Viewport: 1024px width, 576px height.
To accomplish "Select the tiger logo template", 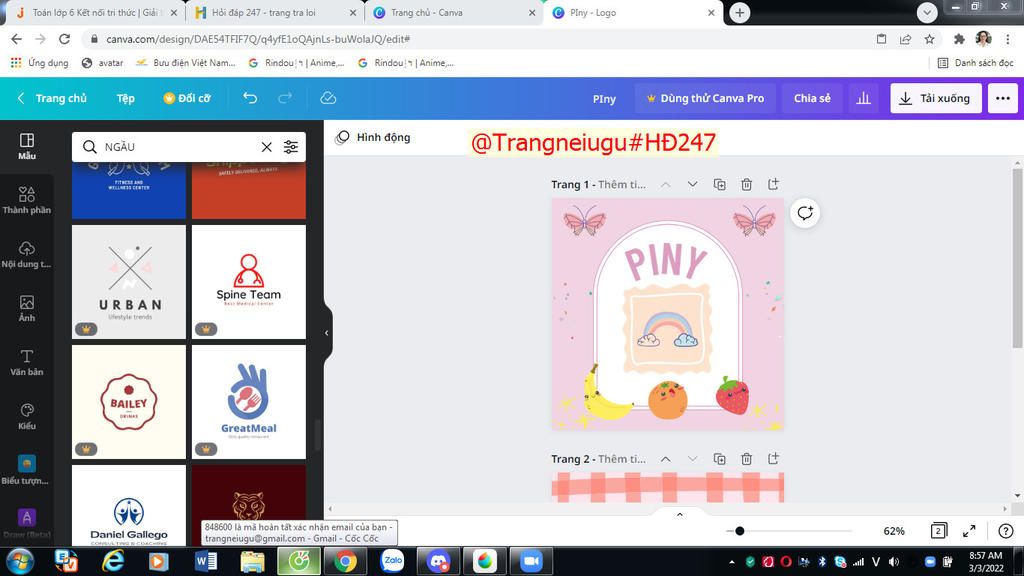I will pos(249,492).
